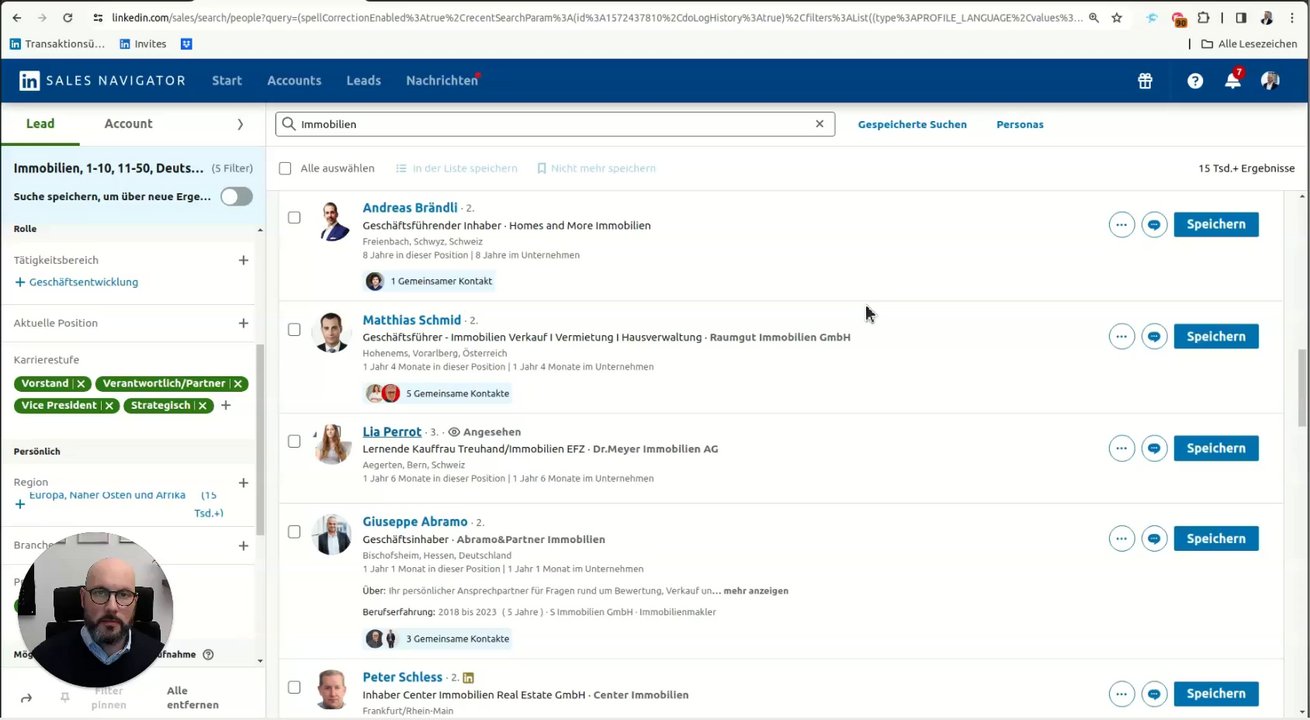Open more options for Lia Perrot
The image size is (1310, 720).
[1121, 449]
